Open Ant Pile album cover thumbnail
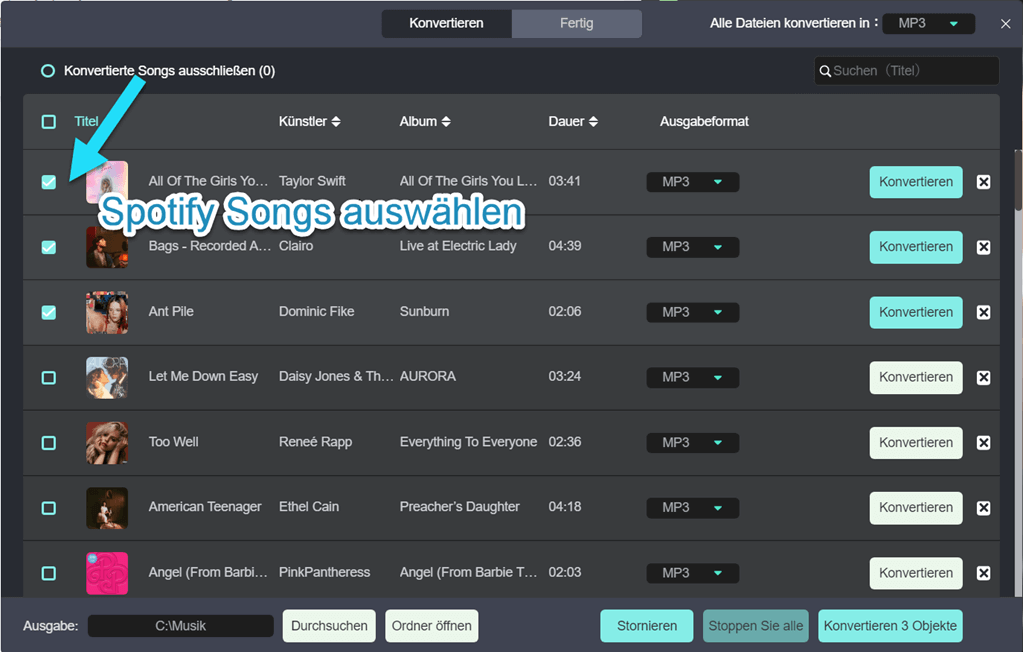 [107, 312]
